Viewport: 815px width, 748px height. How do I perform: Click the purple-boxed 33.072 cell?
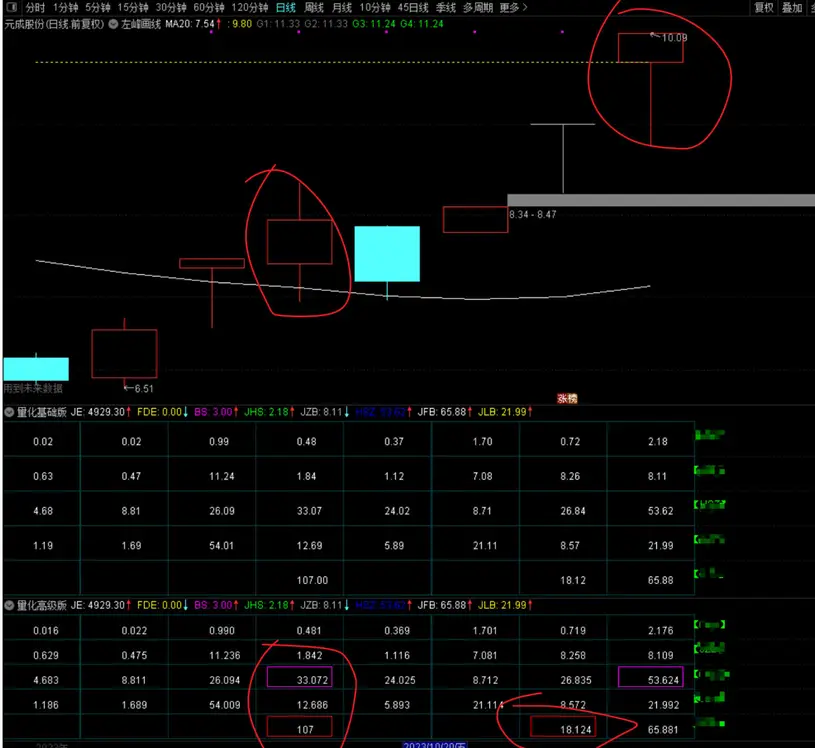pyautogui.click(x=299, y=679)
